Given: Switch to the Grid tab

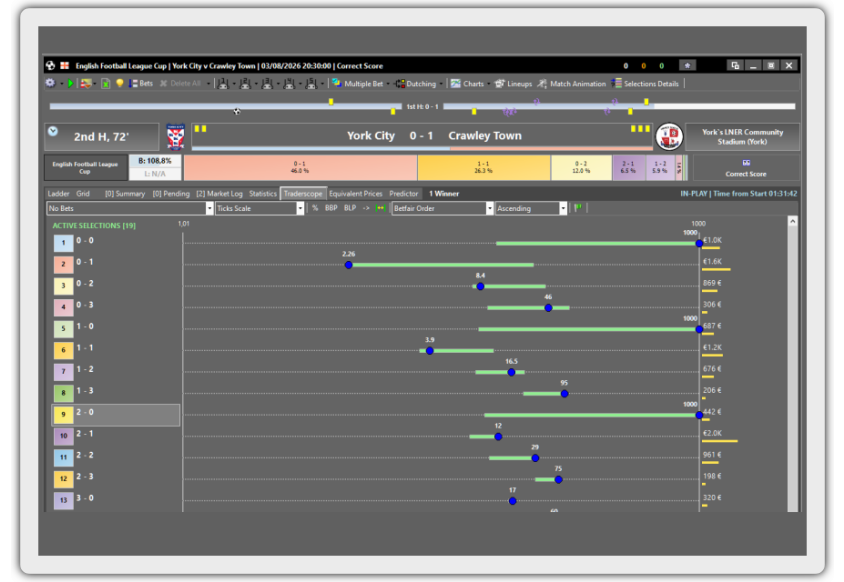Looking at the screenshot, I should click(x=83, y=194).
